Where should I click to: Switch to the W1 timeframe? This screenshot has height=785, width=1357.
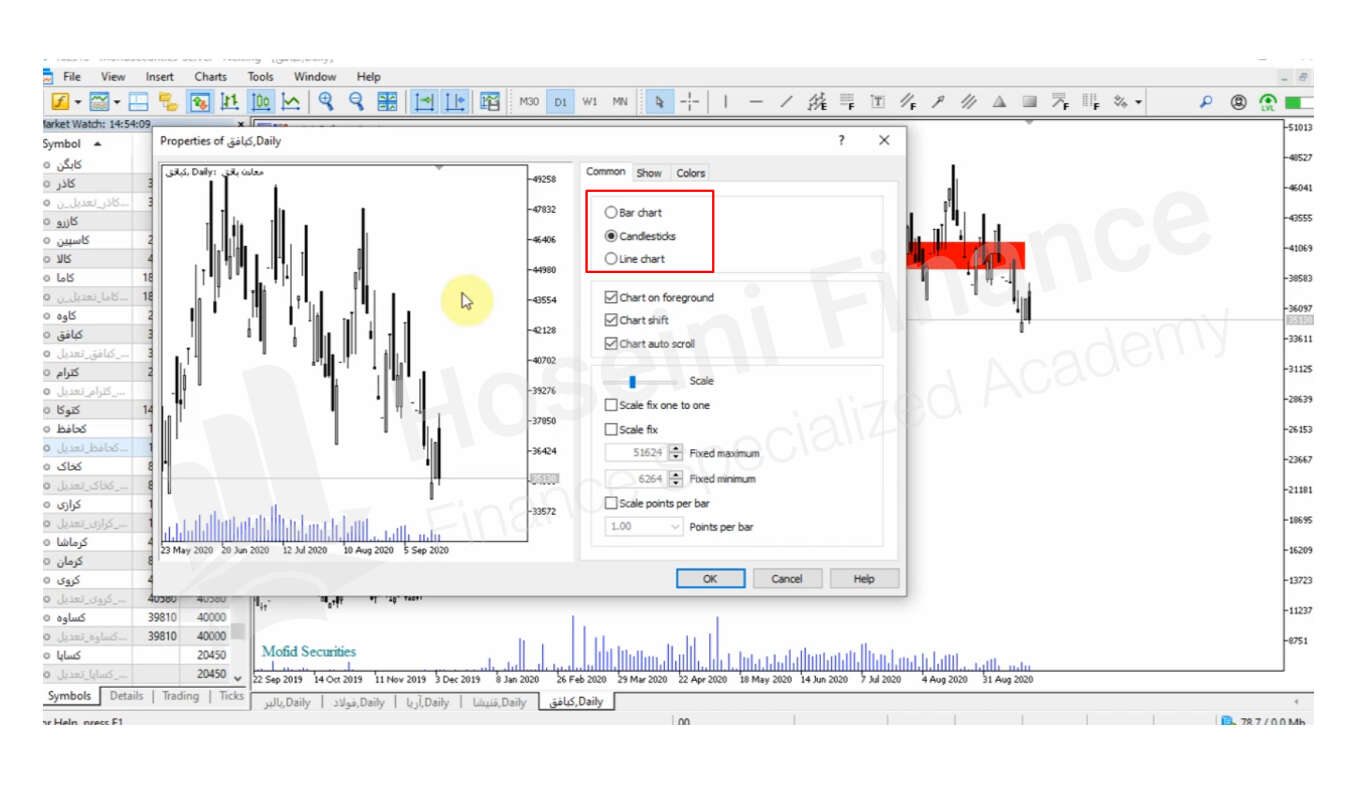point(590,102)
